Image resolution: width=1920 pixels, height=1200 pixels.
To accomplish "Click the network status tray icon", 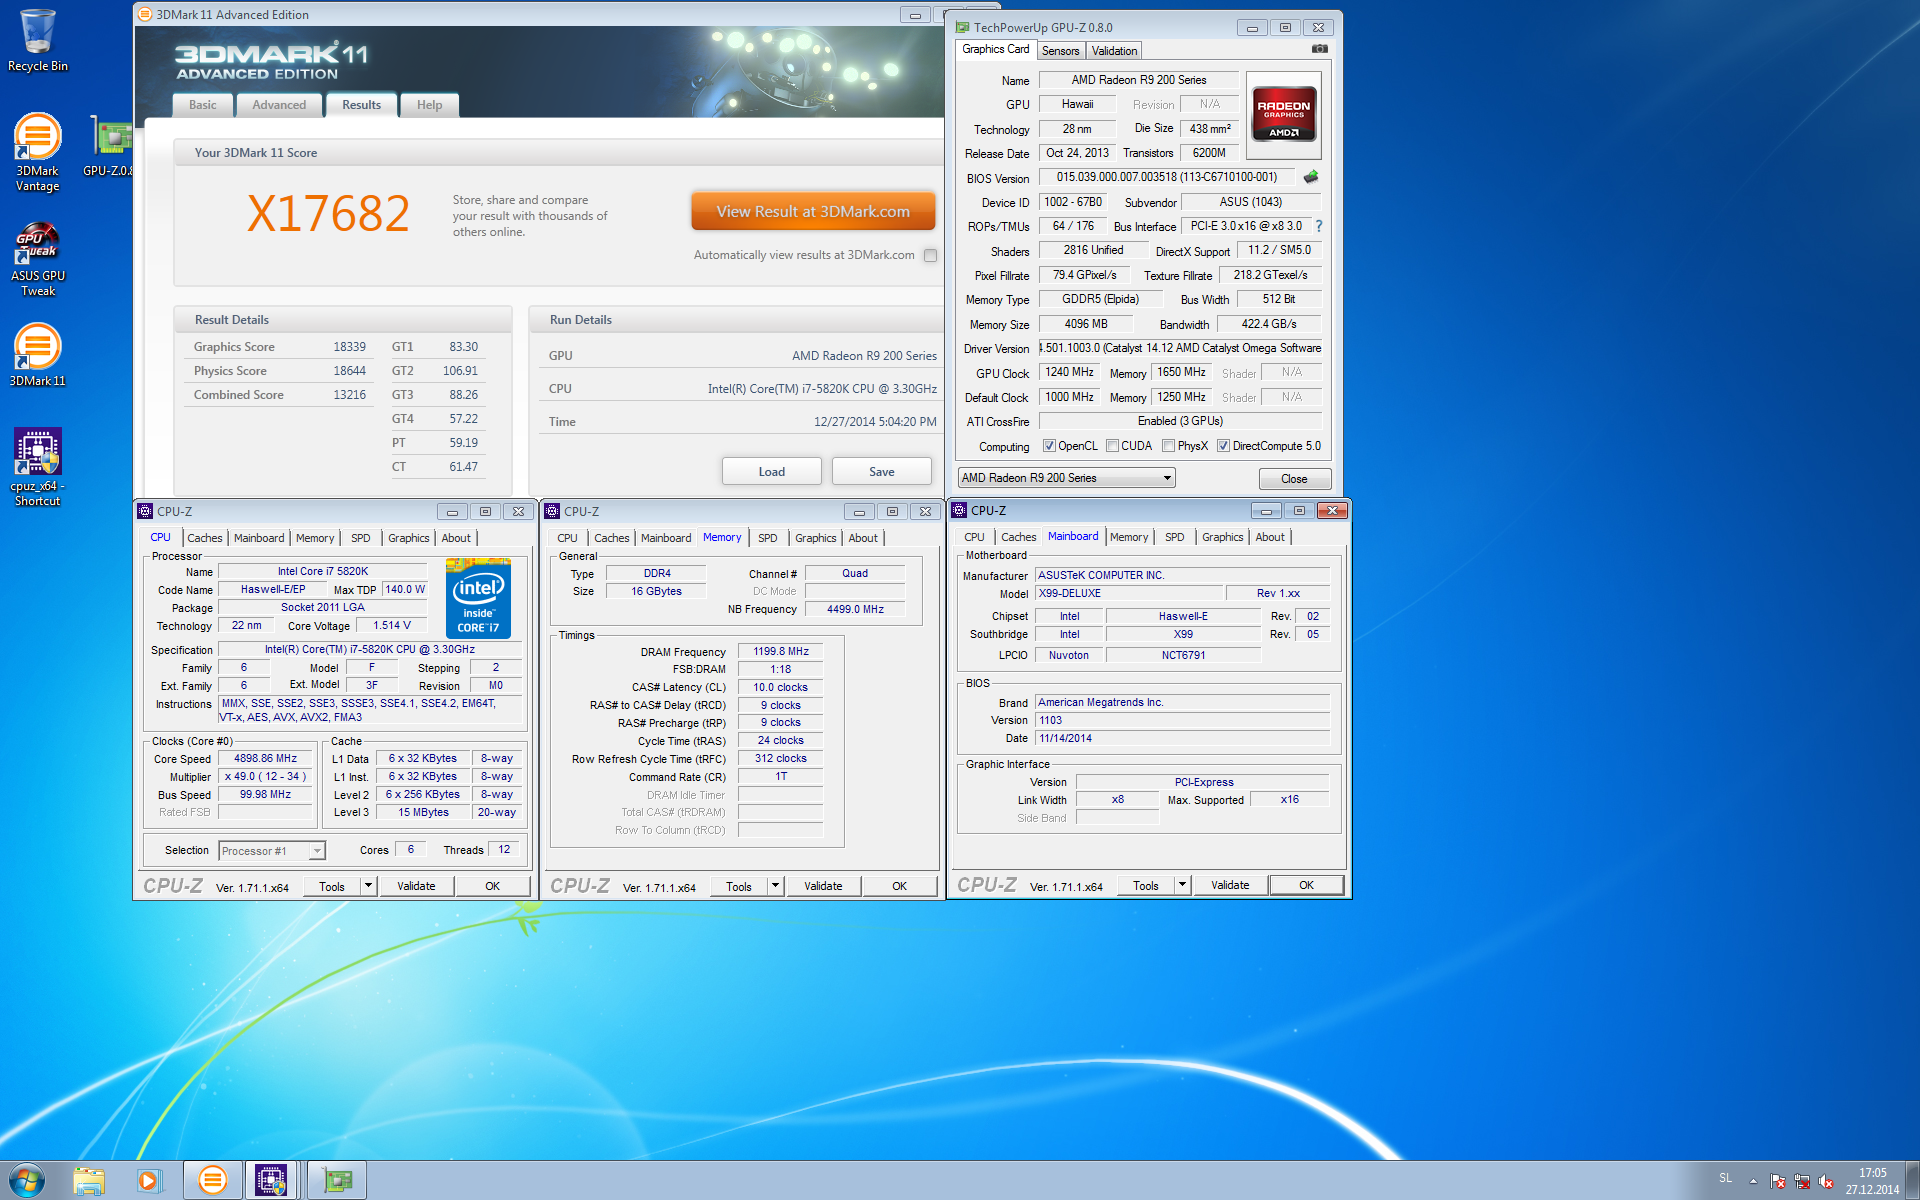I will coord(1802,1181).
